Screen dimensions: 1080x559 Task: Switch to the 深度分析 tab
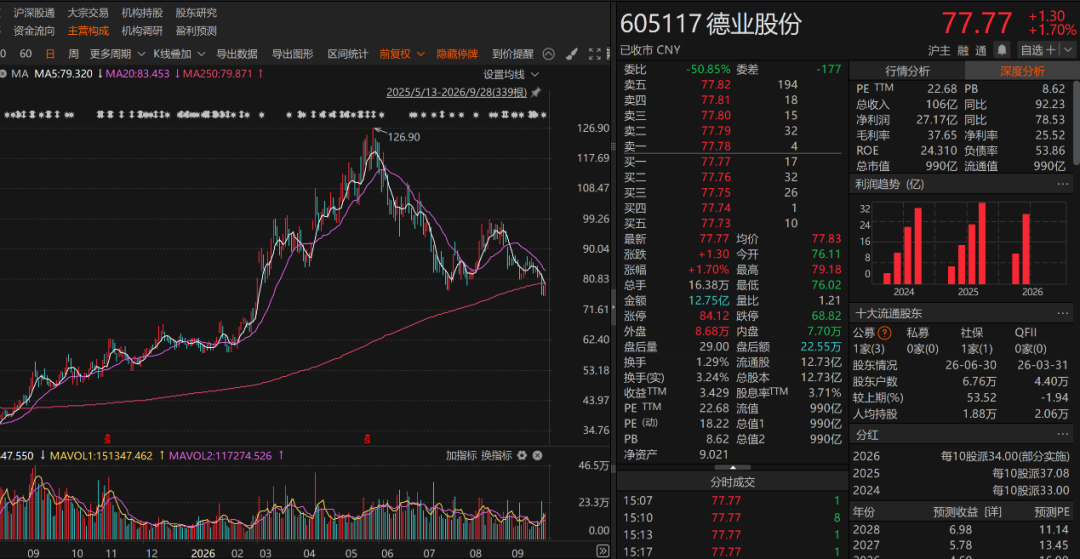(1022, 71)
